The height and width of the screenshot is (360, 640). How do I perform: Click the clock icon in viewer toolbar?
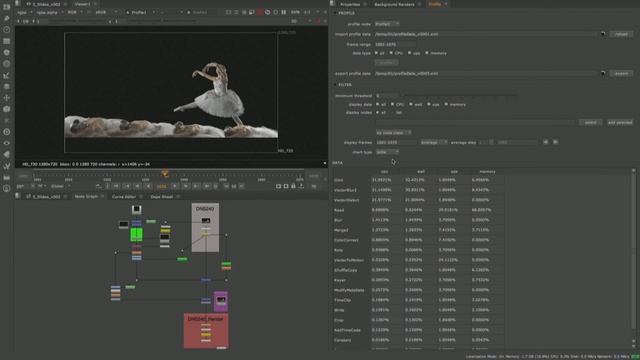(268, 12)
